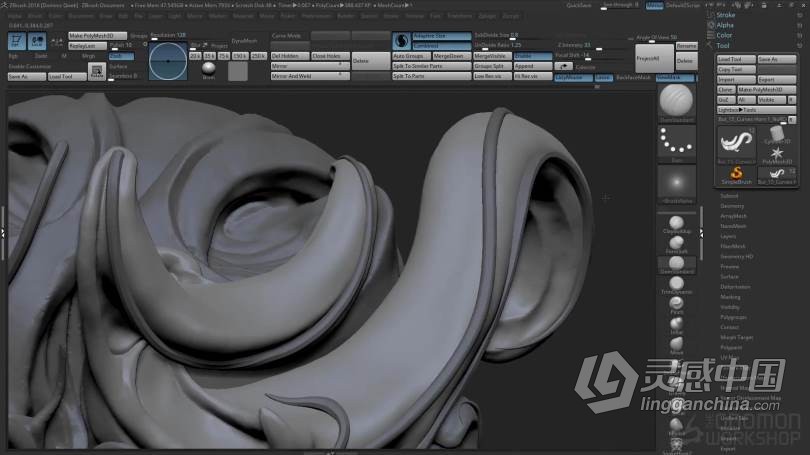Screen dimensions: 810x455
Task: Click Close Holes button
Action: tap(330, 56)
